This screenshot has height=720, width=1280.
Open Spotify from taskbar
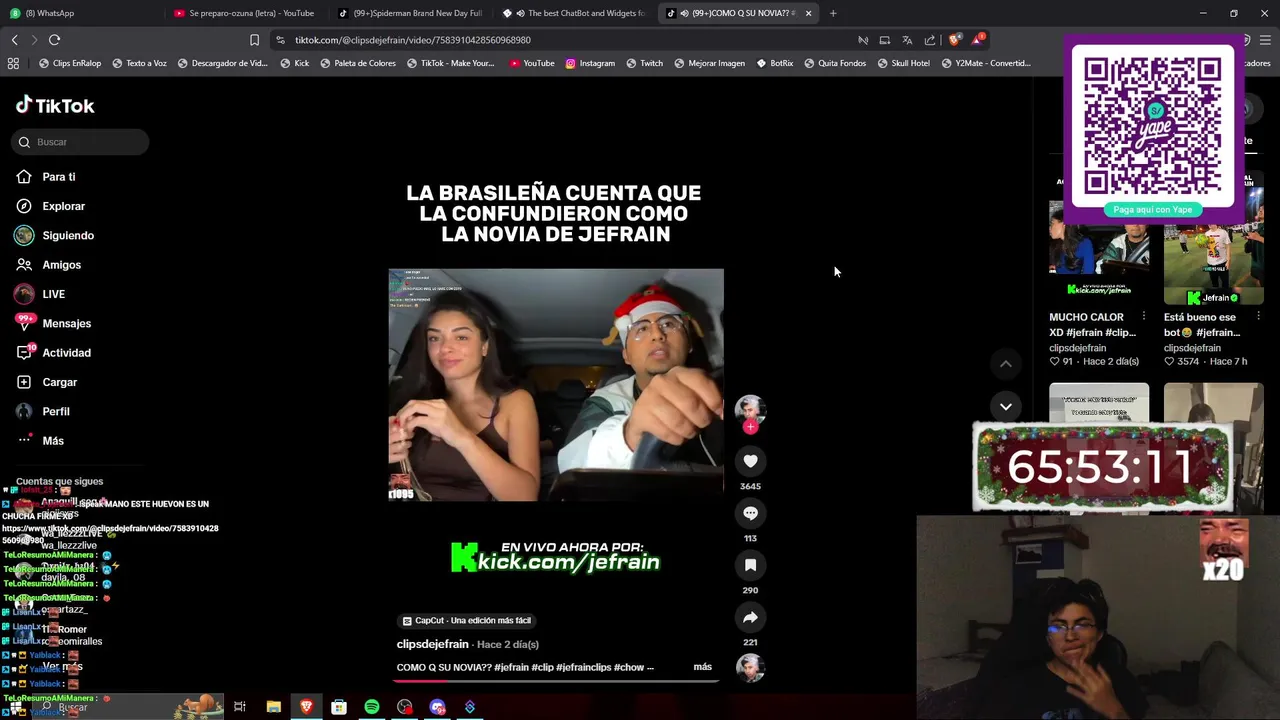coord(372,707)
